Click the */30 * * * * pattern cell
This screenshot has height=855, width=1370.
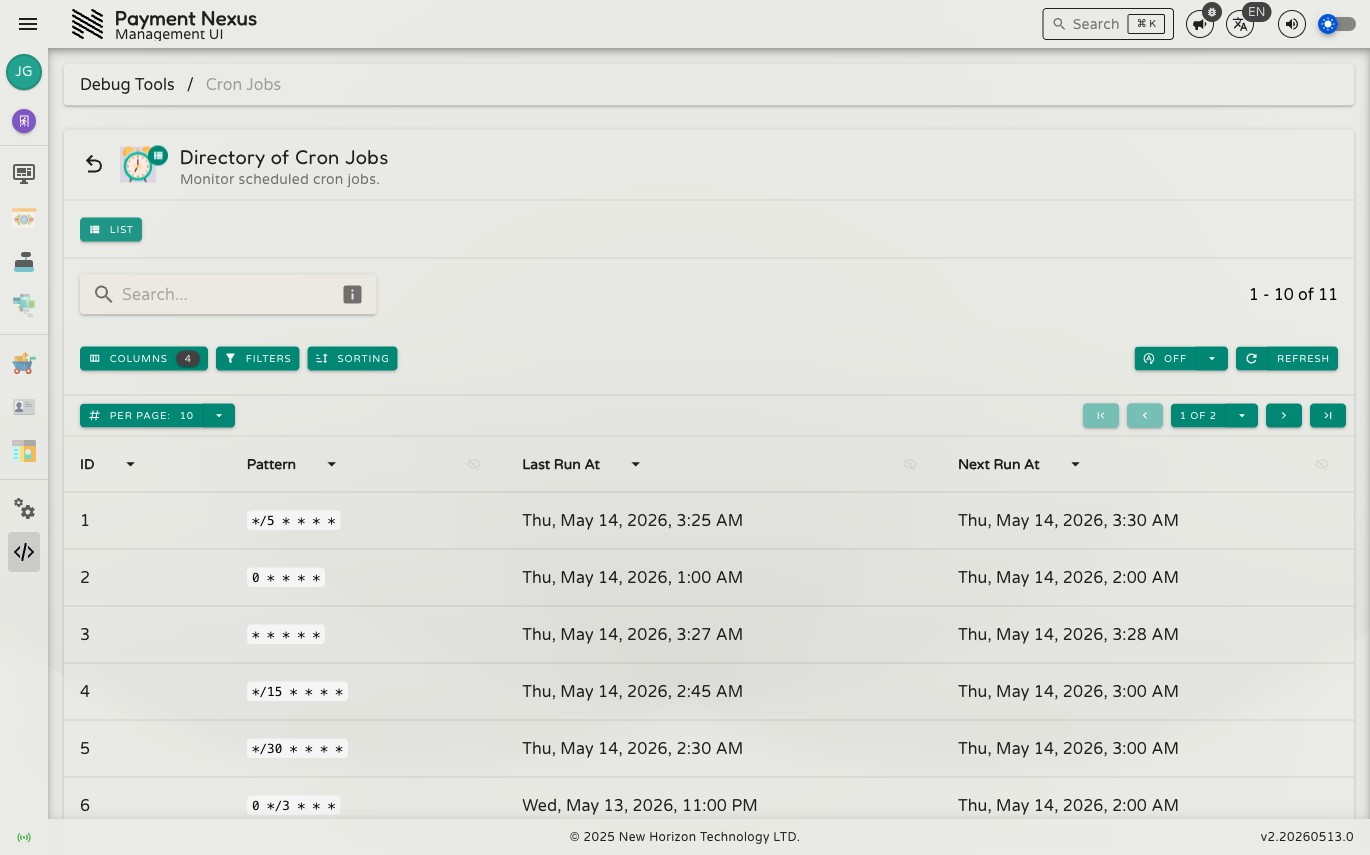click(x=297, y=748)
